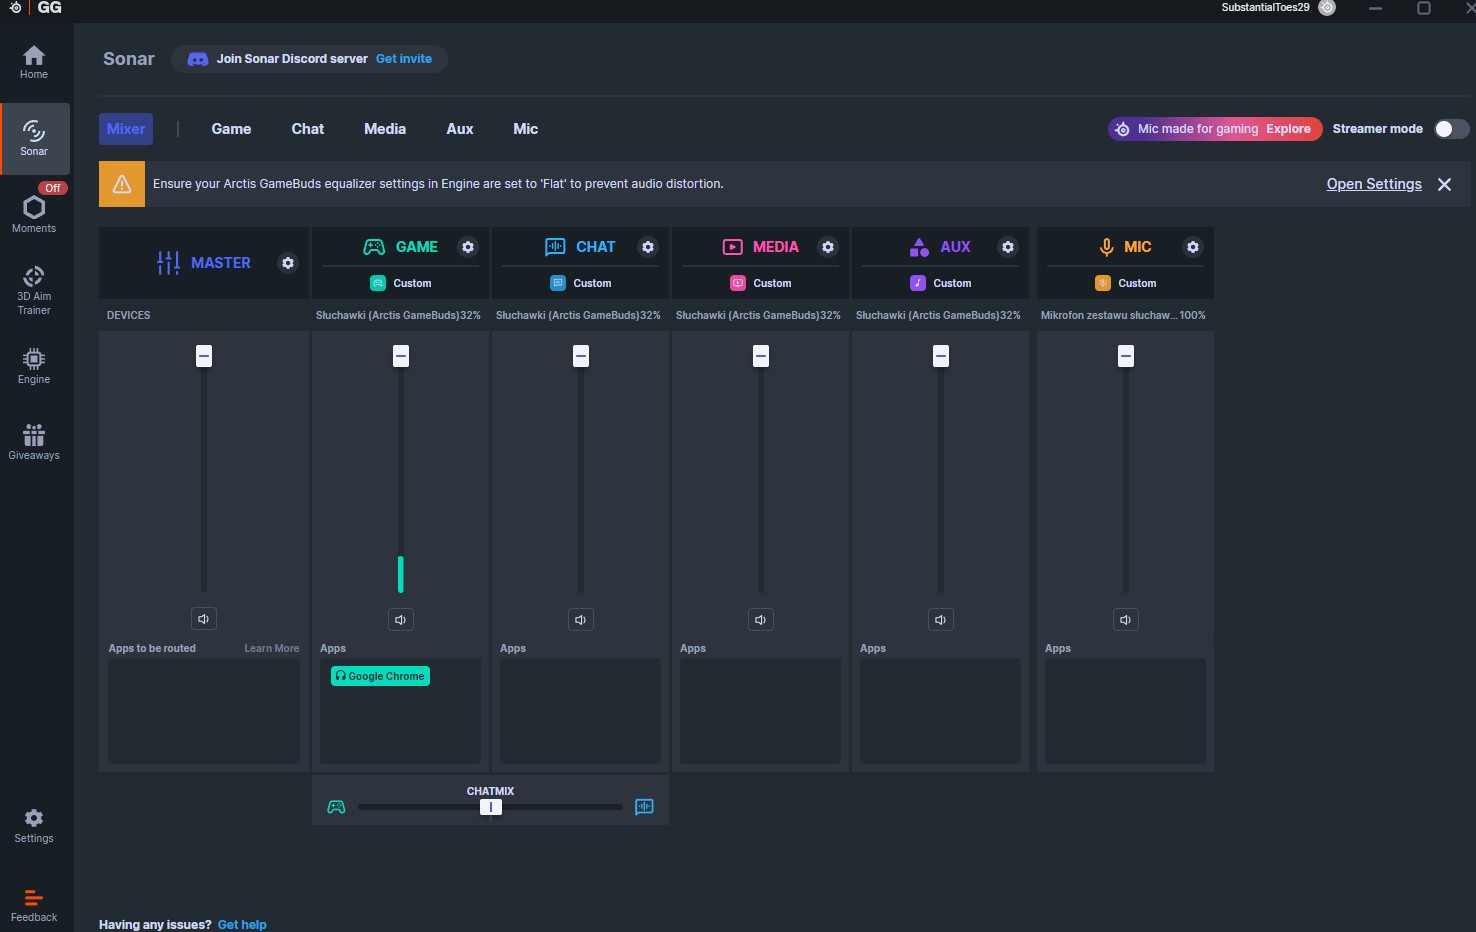Toggle Streamer mode switch
The image size is (1476, 932).
click(1451, 129)
